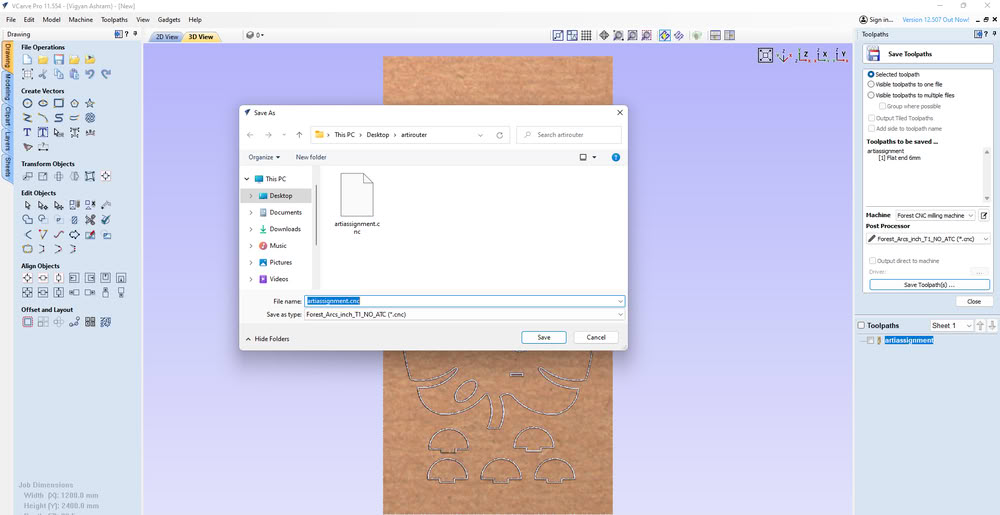This screenshot has height=515, width=1000.
Task: Collapse the This PC tree node
Action: [x=247, y=179]
